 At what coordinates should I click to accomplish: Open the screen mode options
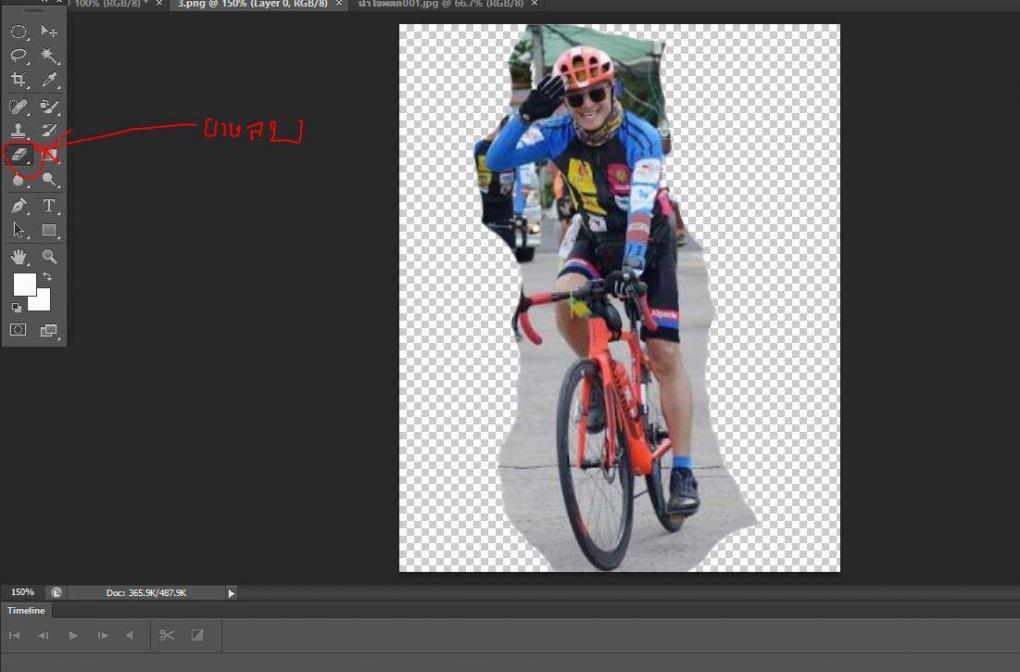[49, 330]
